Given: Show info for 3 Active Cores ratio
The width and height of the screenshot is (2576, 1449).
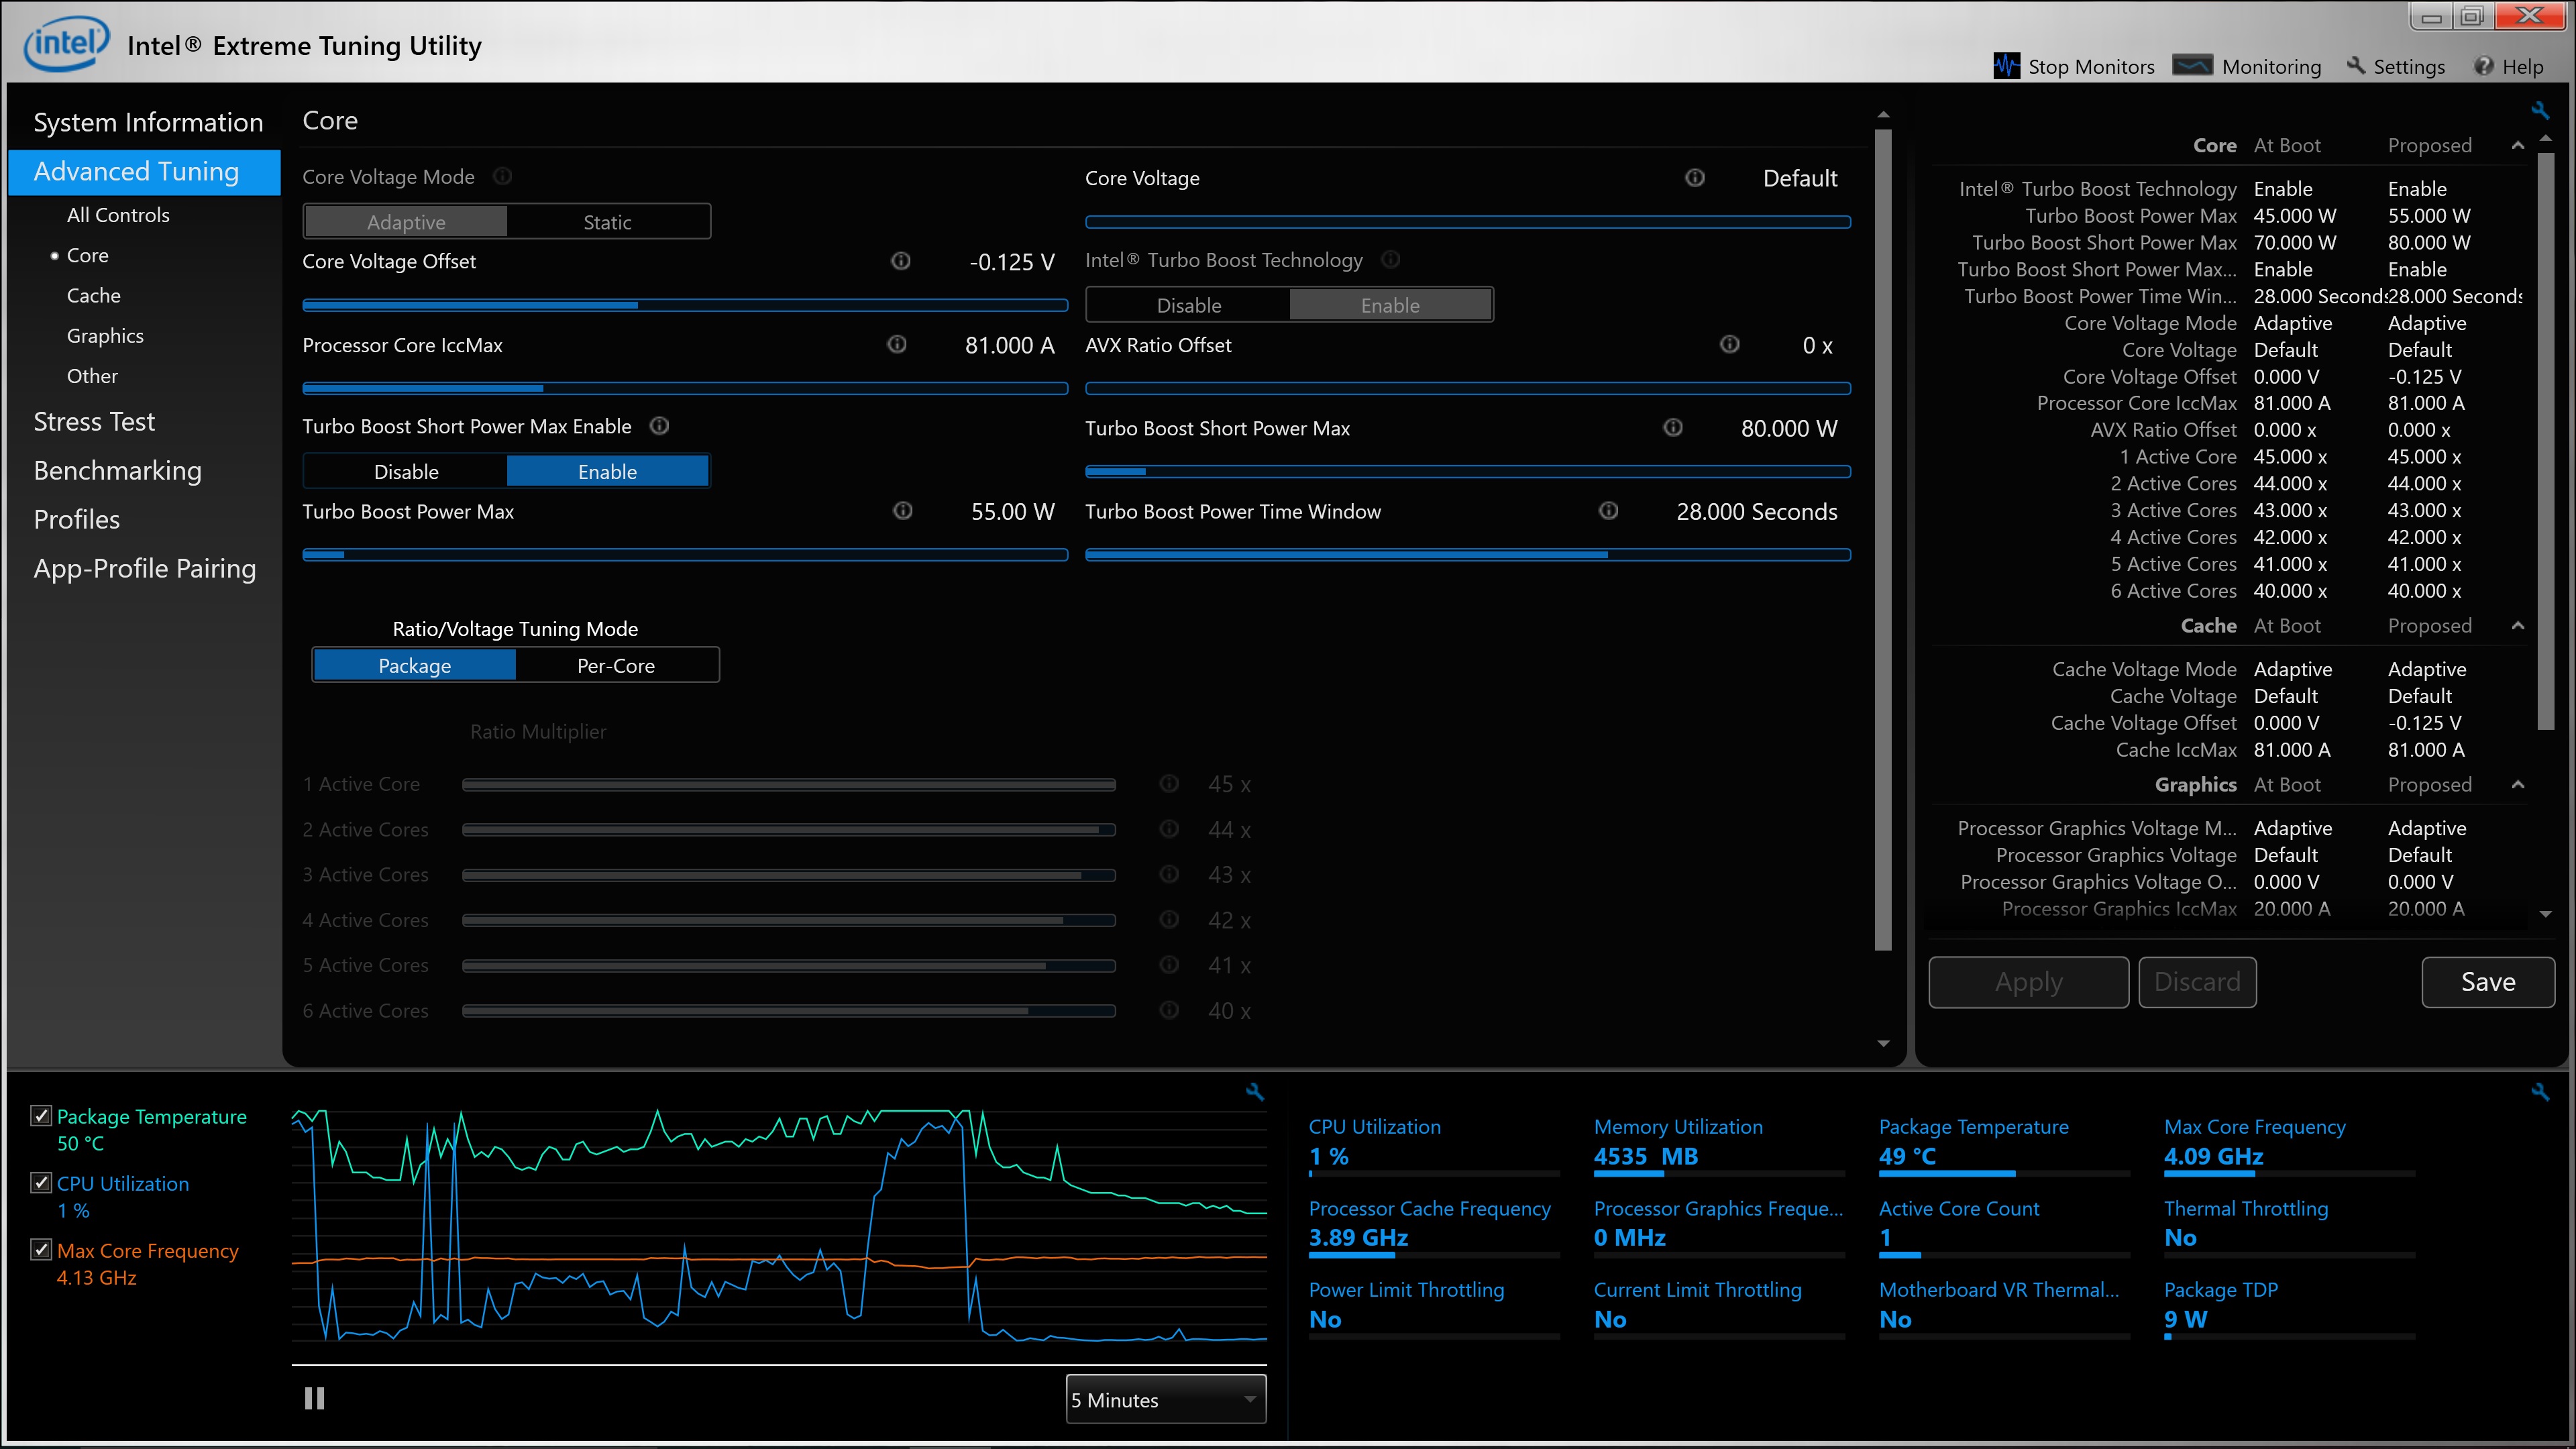Looking at the screenshot, I should 1169,874.
